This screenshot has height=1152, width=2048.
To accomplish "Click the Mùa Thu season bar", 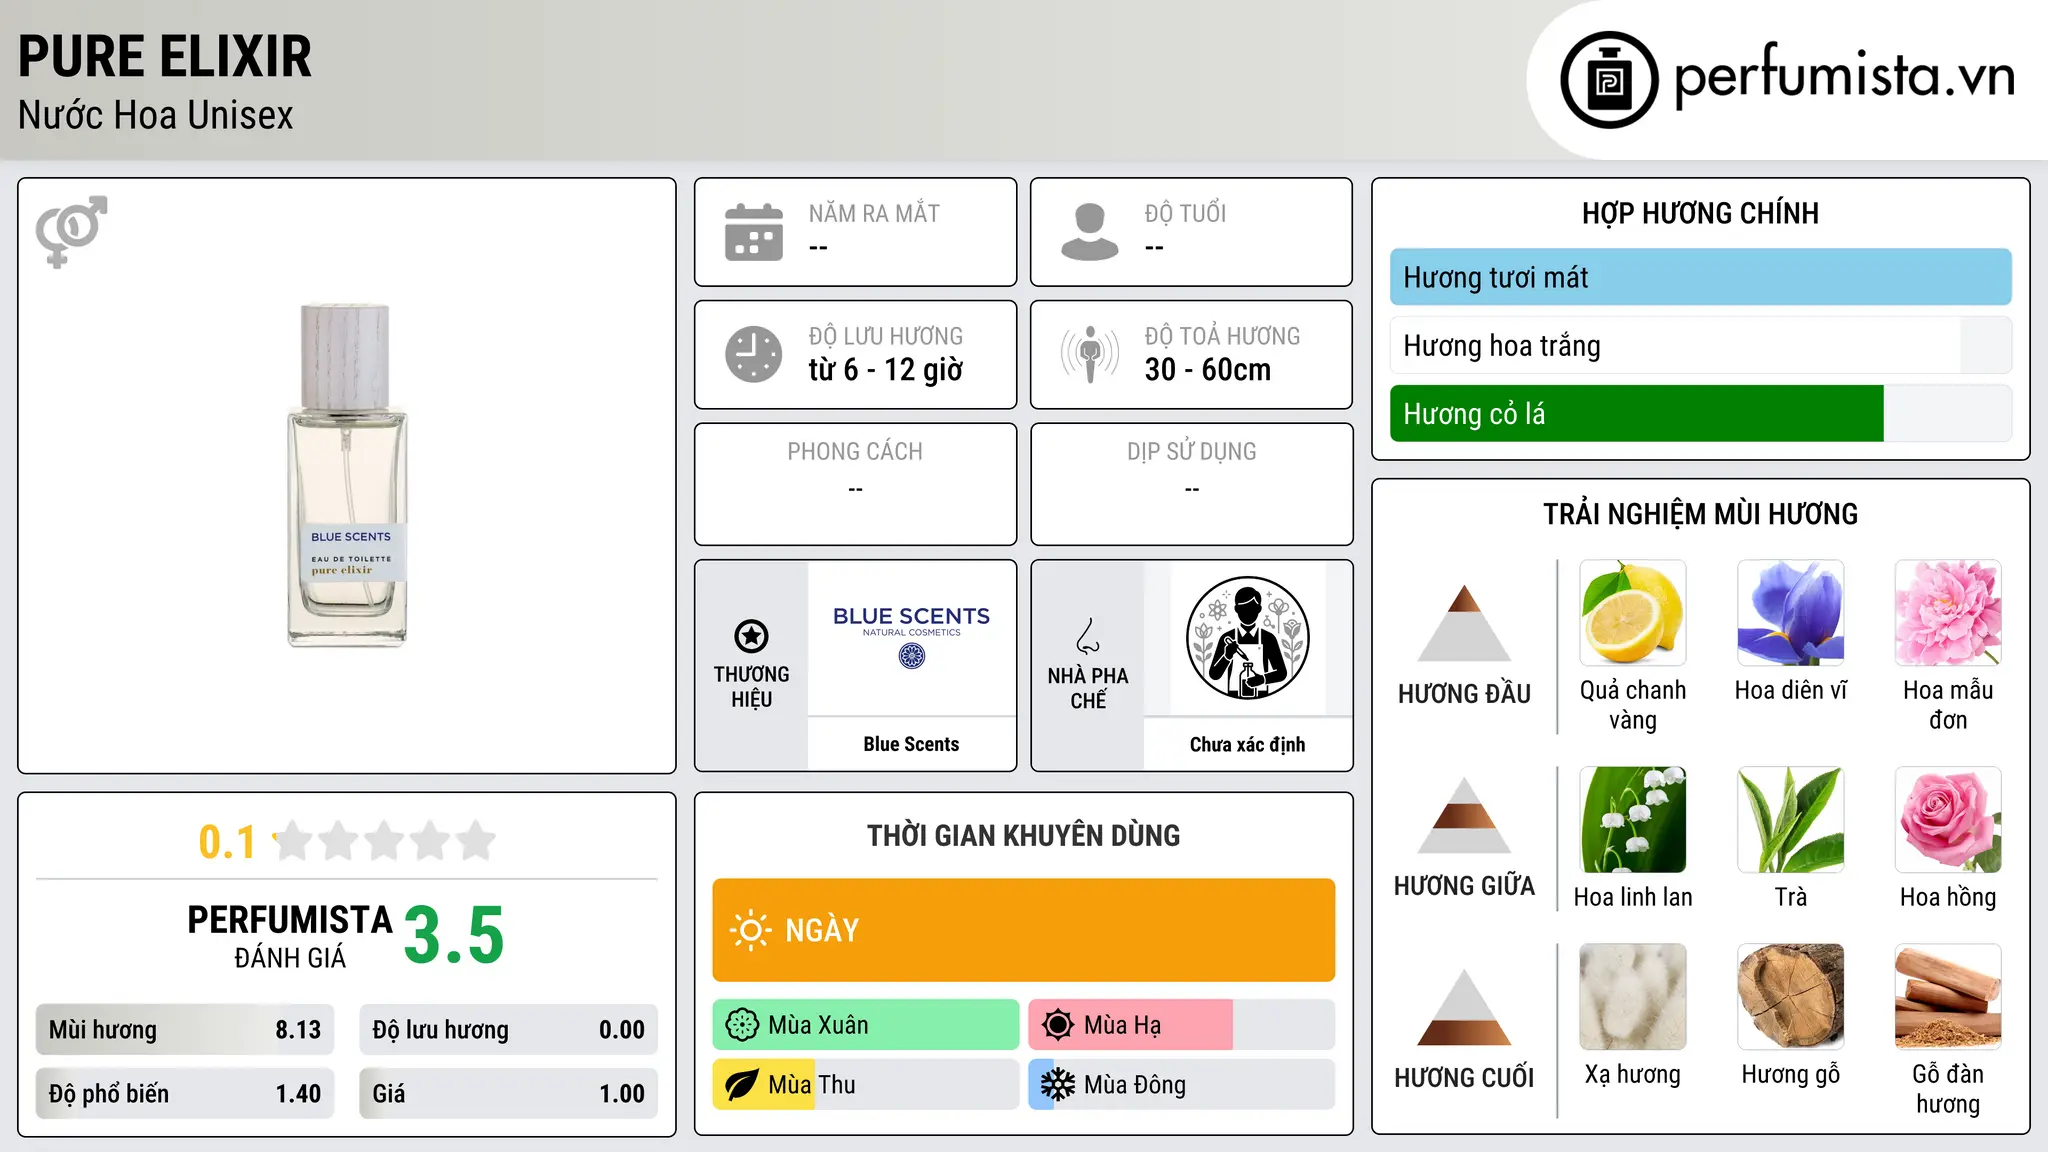I will 866,1085.
